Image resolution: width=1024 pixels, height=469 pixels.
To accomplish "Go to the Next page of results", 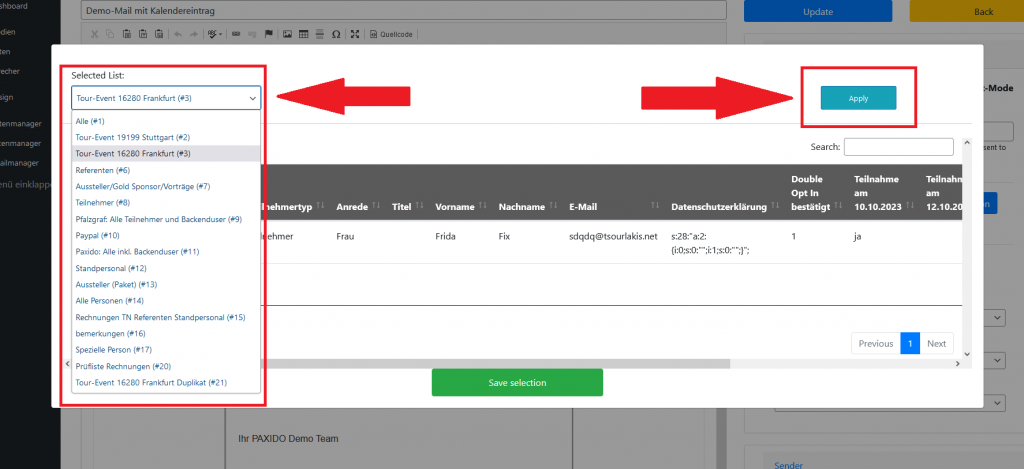I will point(936,343).
